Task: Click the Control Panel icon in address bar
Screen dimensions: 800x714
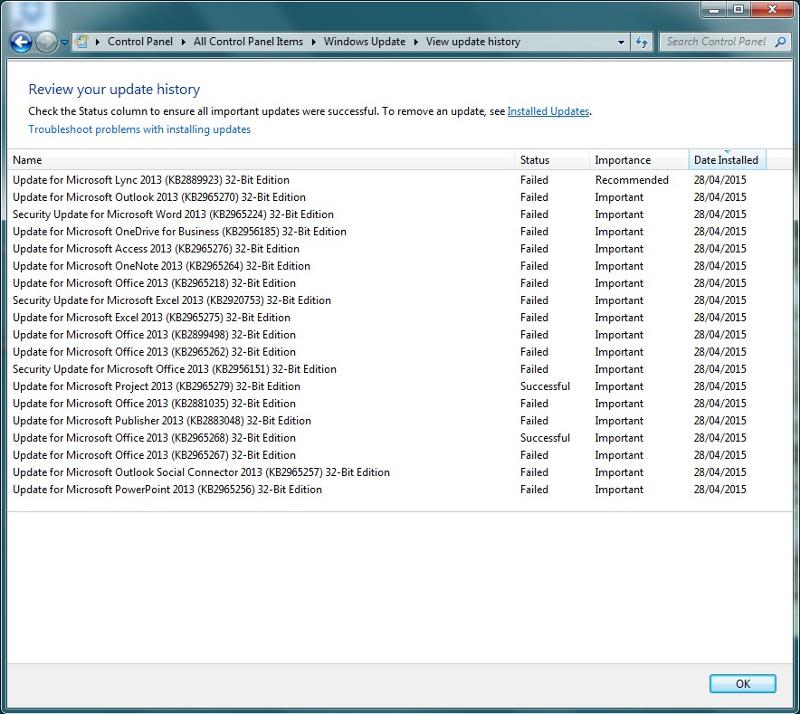Action: (x=82, y=42)
